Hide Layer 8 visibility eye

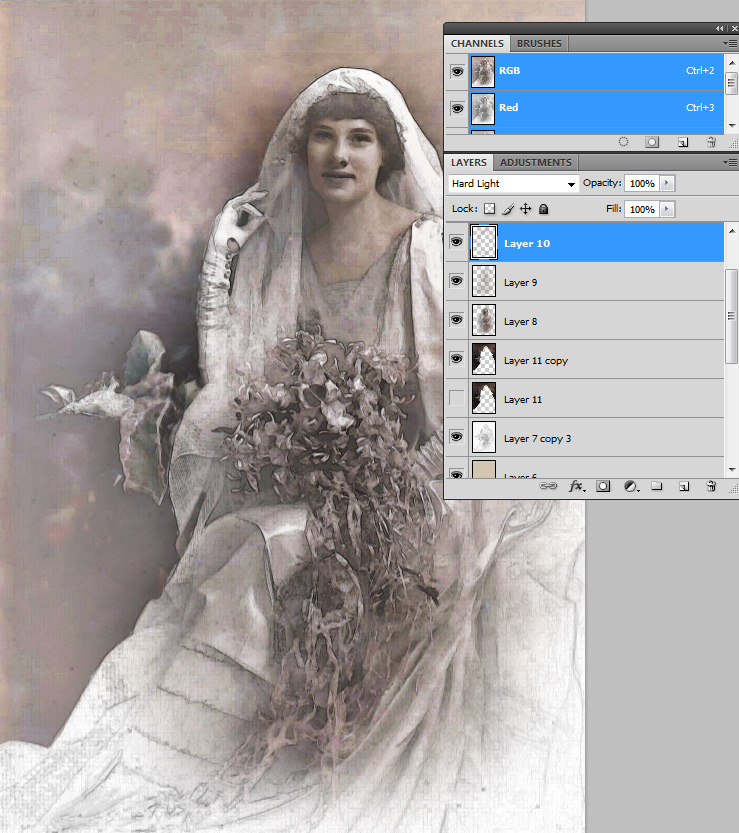point(456,319)
